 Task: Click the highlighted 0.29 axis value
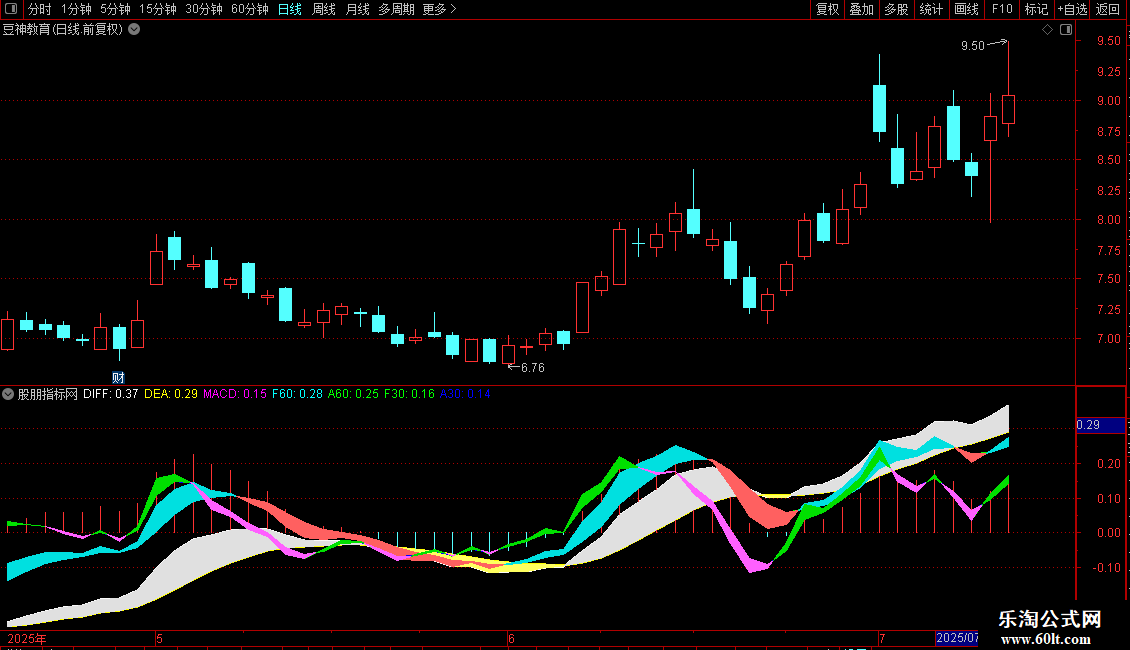pyautogui.click(x=1100, y=425)
